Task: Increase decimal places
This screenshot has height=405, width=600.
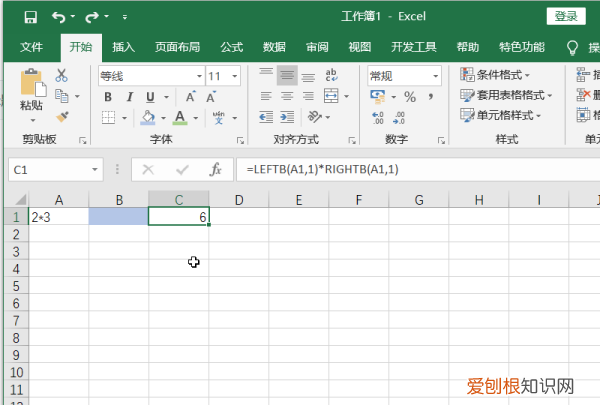Action: (x=378, y=118)
